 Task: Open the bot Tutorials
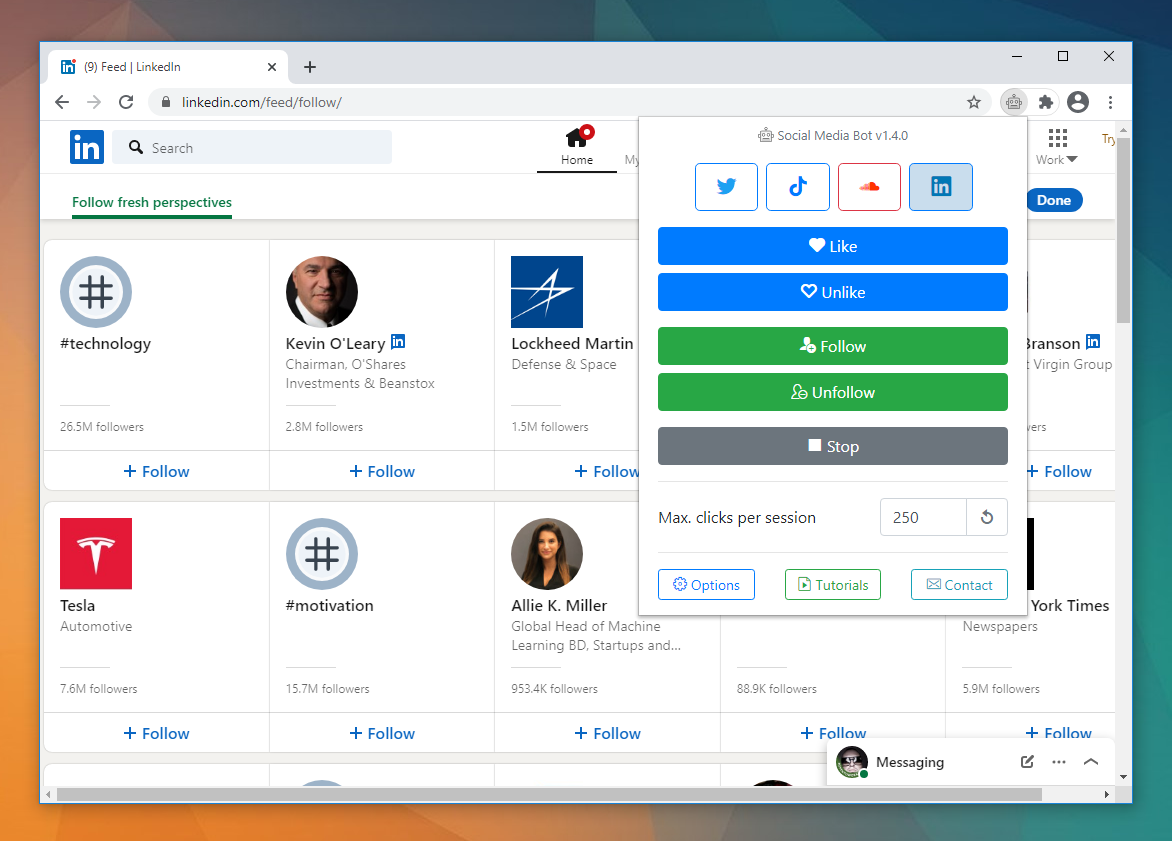coord(833,585)
